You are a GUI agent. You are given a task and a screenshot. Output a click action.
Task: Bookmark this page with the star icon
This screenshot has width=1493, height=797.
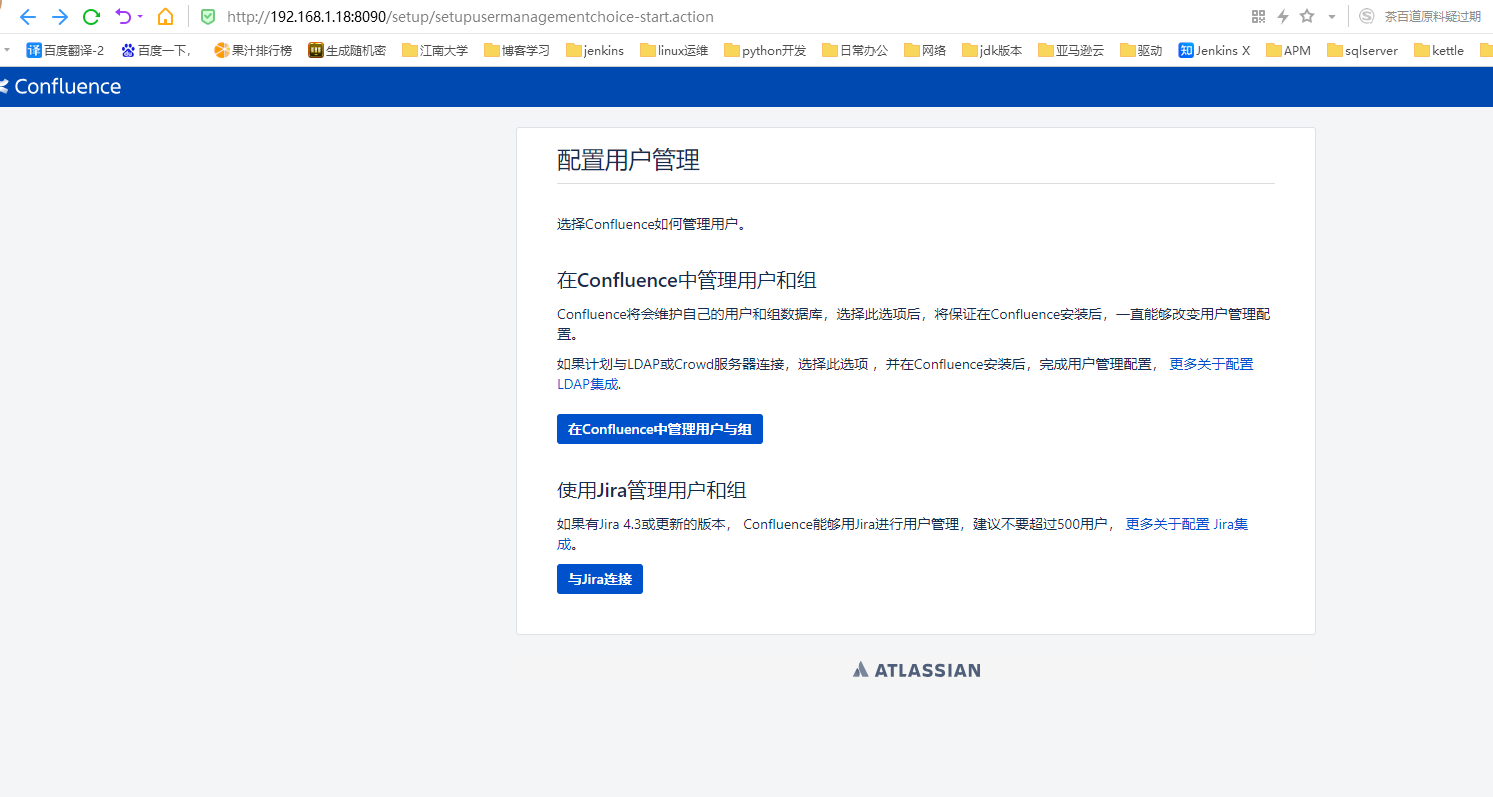1307,17
